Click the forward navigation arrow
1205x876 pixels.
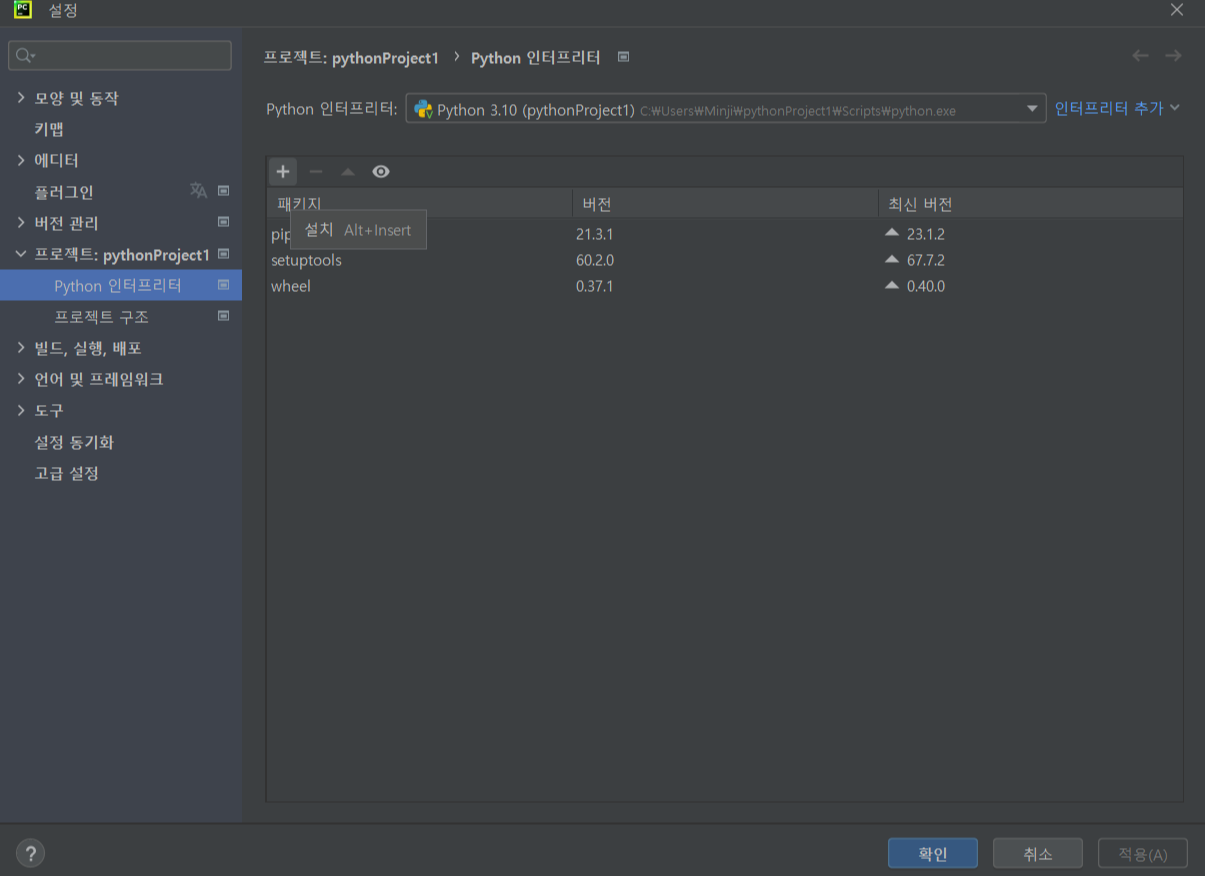[x=1173, y=56]
